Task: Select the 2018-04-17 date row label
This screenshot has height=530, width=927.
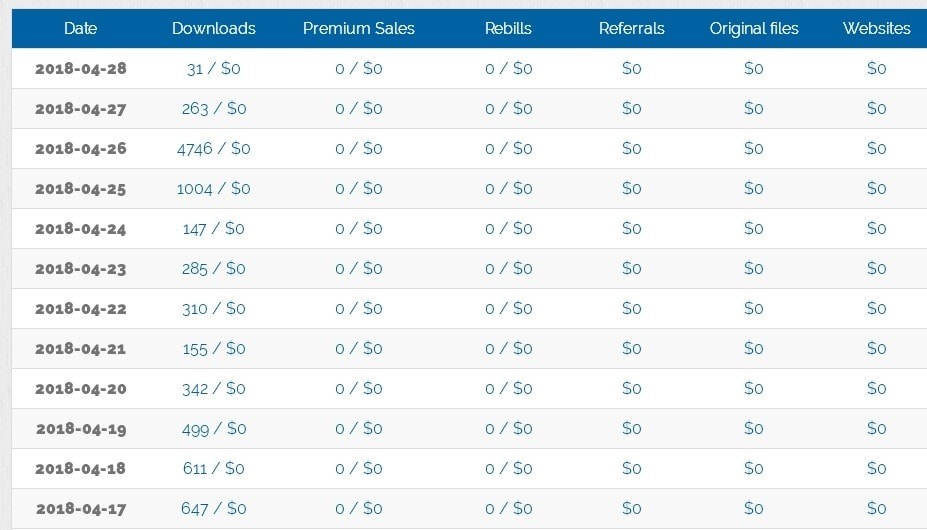Action: click(x=81, y=508)
